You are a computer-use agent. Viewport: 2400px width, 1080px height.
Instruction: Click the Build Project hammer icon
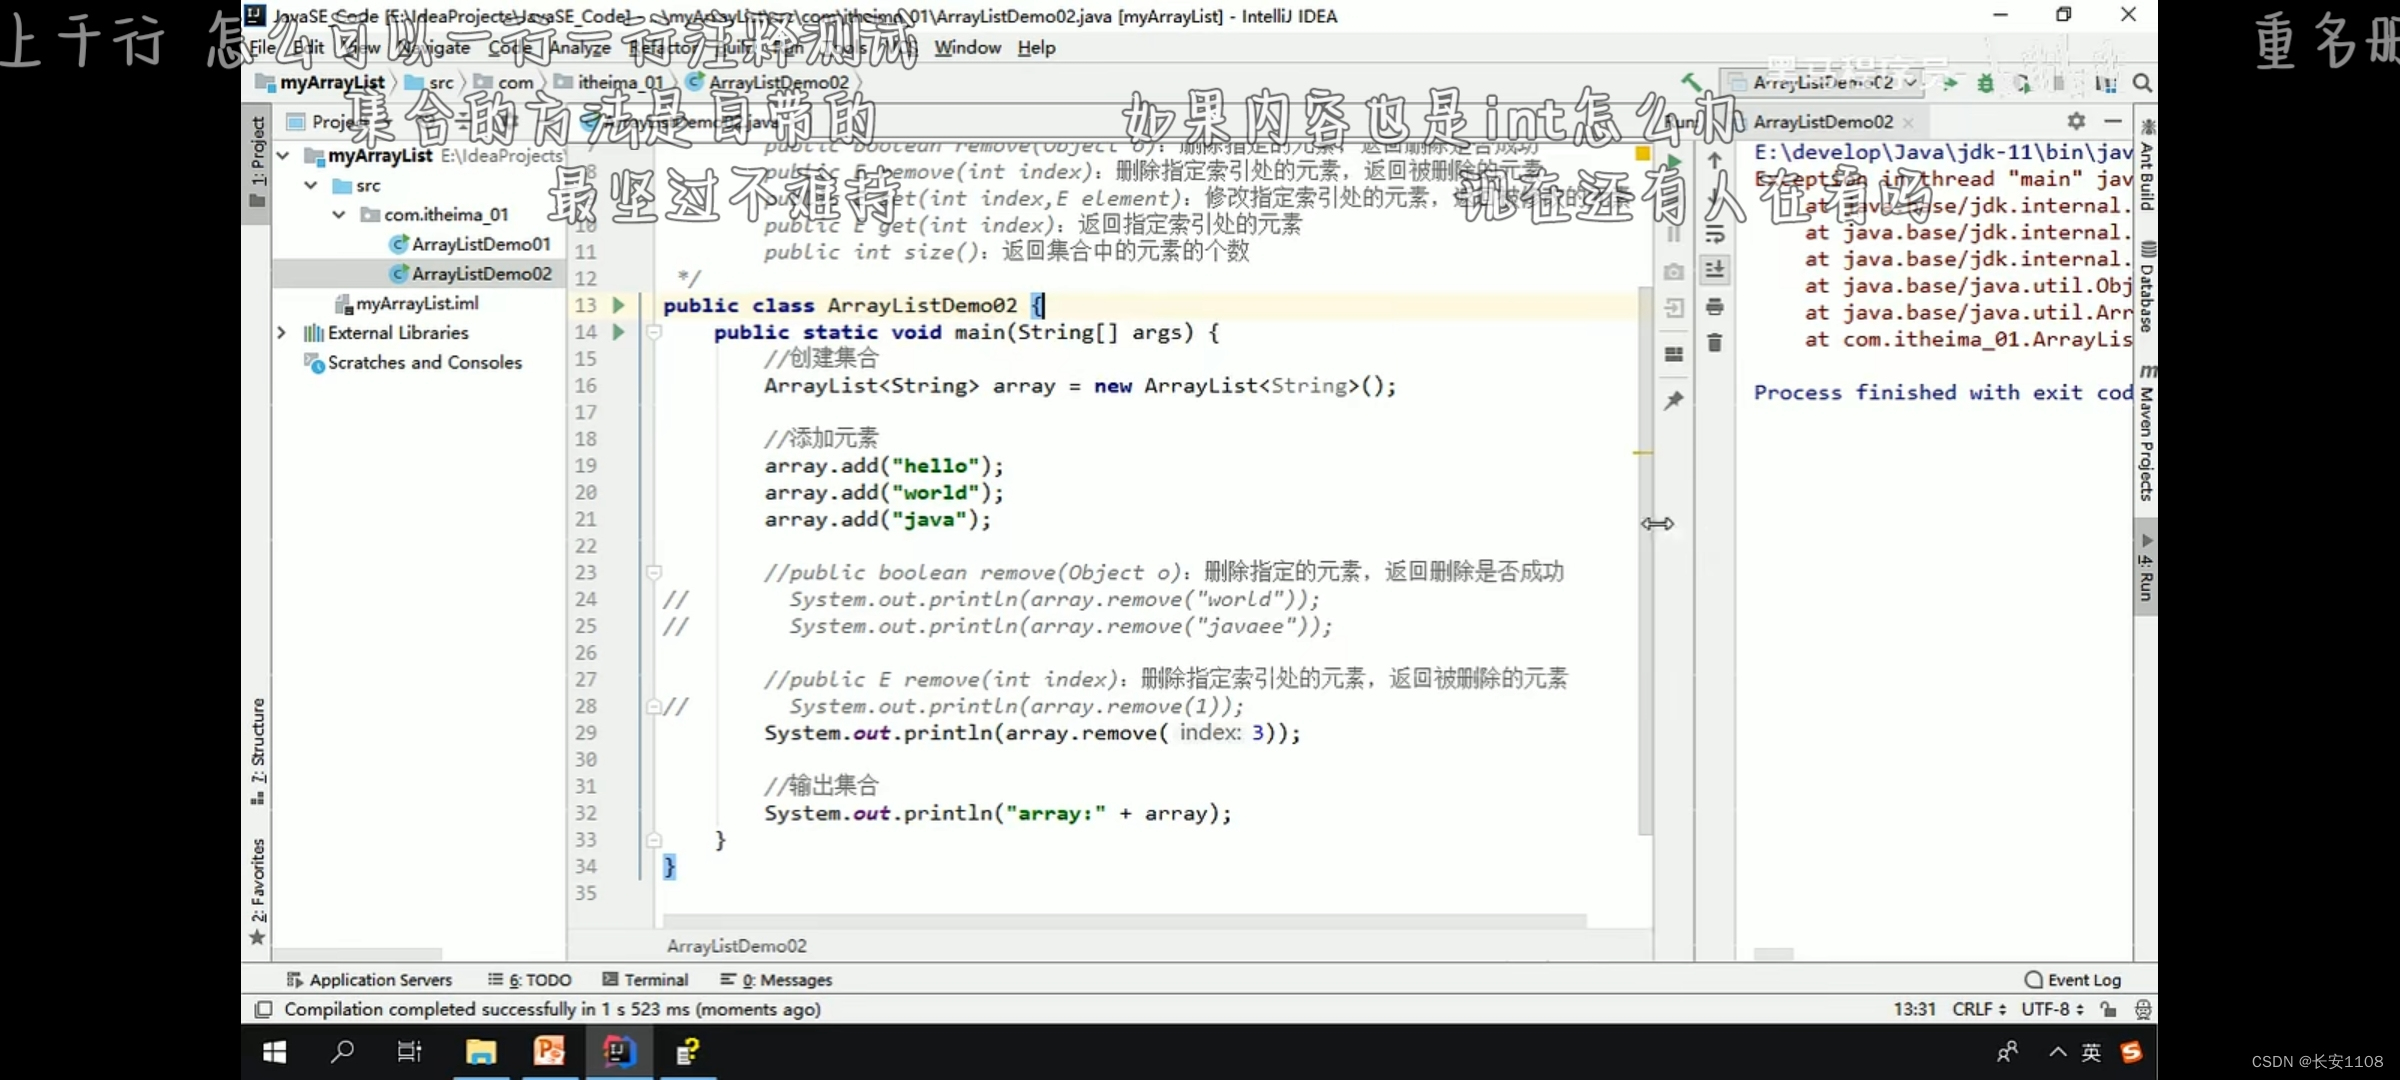pos(1691,82)
